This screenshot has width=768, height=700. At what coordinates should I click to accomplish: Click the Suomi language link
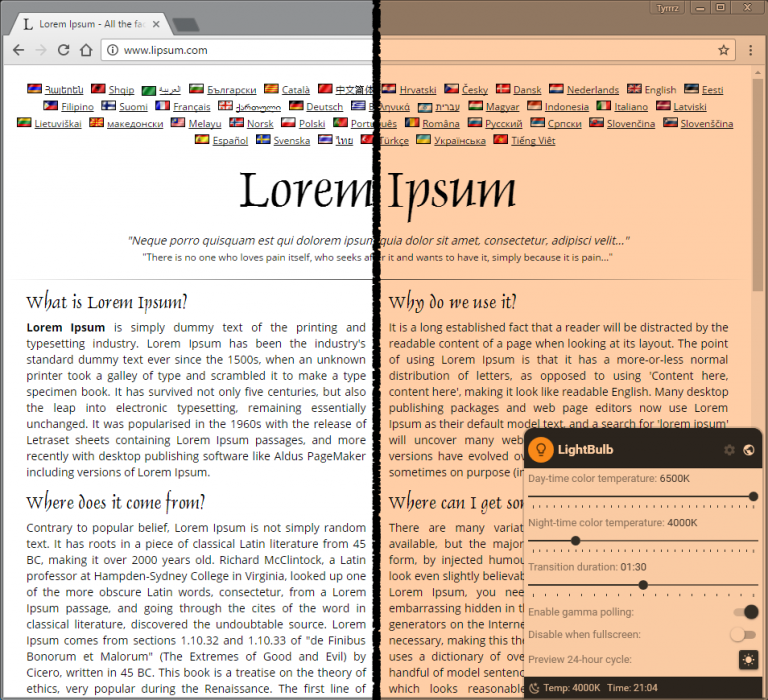pos(133,107)
